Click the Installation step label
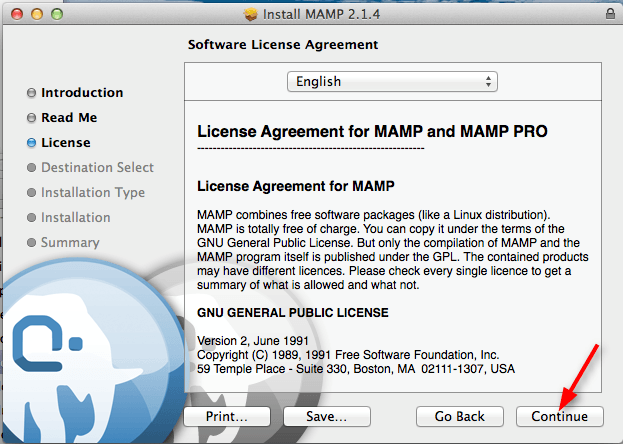This screenshot has width=623, height=444. pyautogui.click(x=75, y=218)
